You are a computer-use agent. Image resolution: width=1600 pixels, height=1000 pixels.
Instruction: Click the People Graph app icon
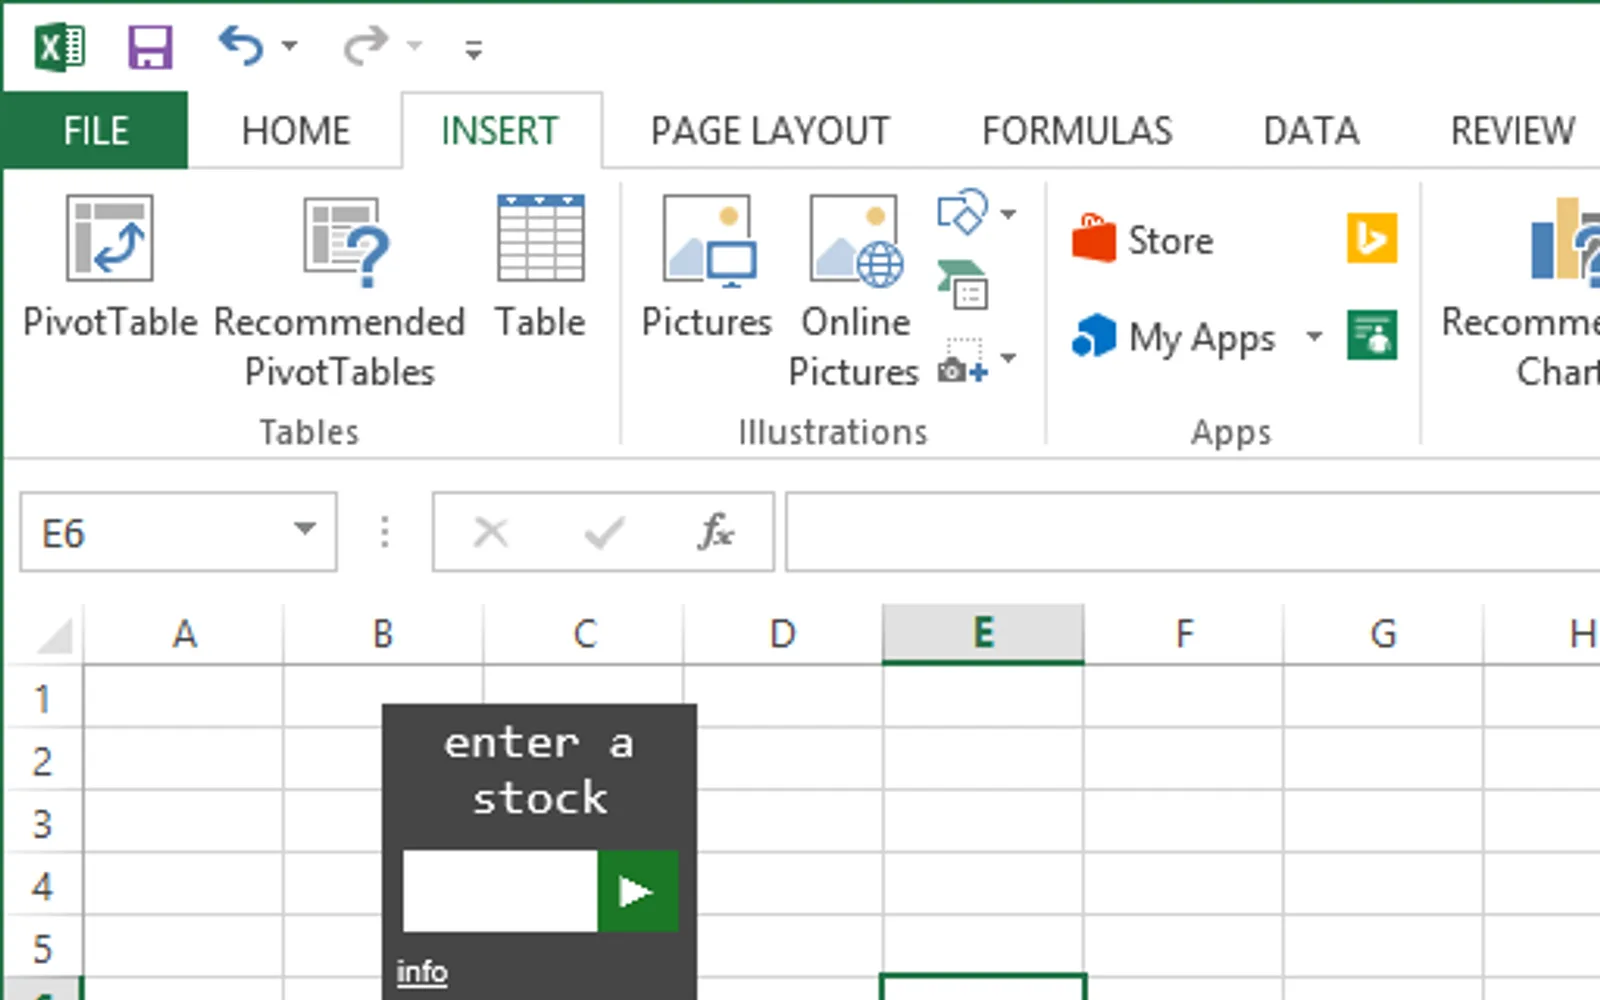click(1372, 335)
